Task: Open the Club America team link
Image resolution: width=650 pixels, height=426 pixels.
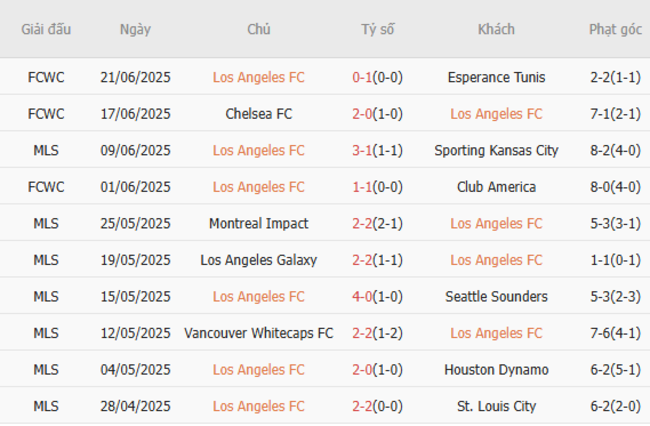Action: (496, 187)
